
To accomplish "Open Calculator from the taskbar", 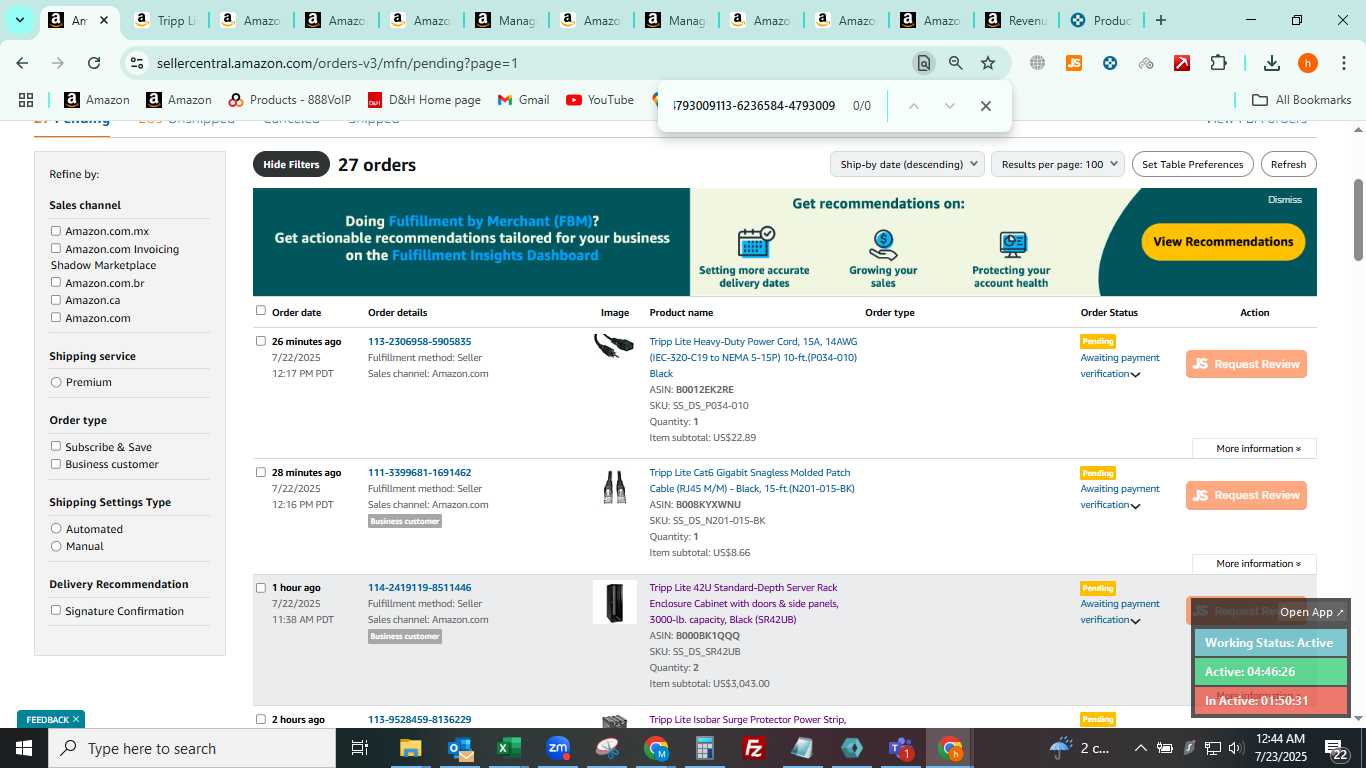I will (x=705, y=748).
